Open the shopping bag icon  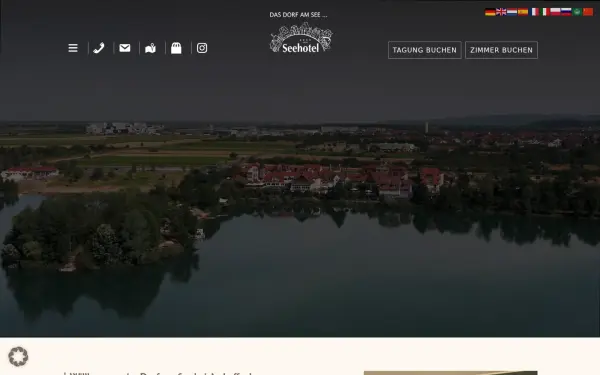[176, 48]
